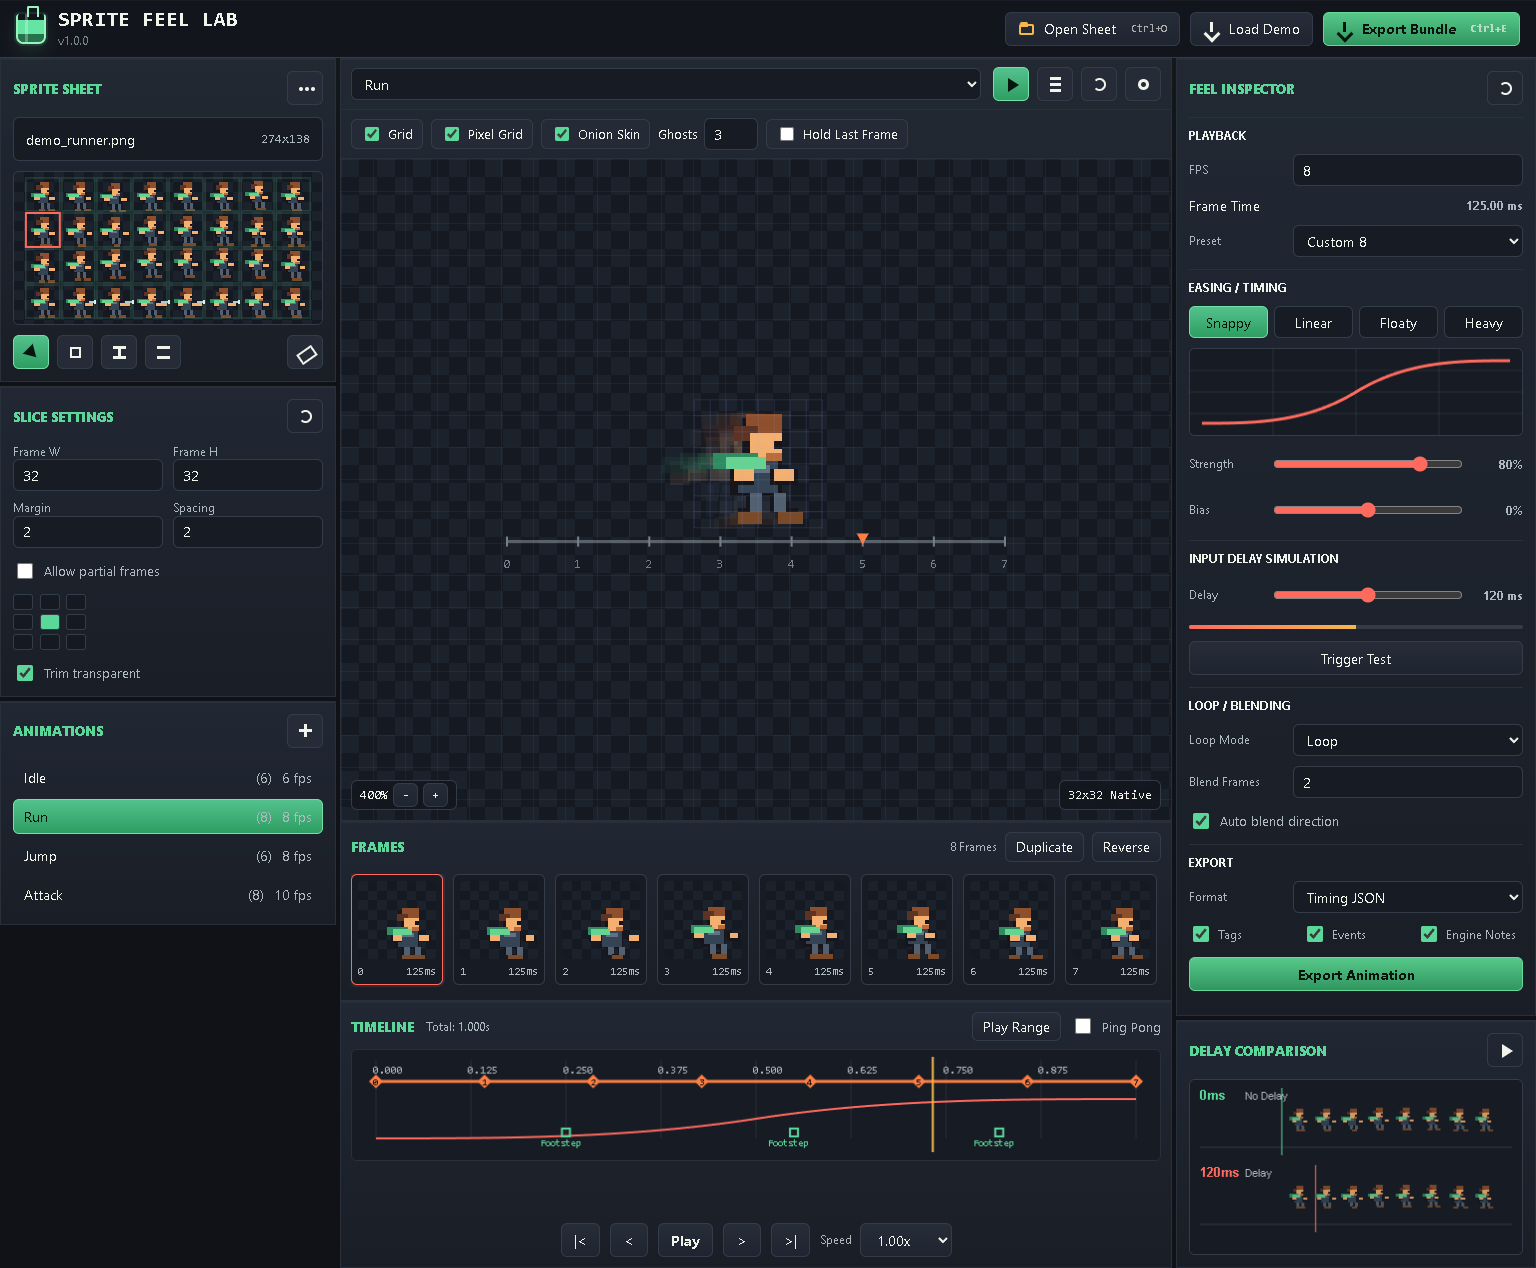Toggle Trim transparent checkbox

pos(25,673)
